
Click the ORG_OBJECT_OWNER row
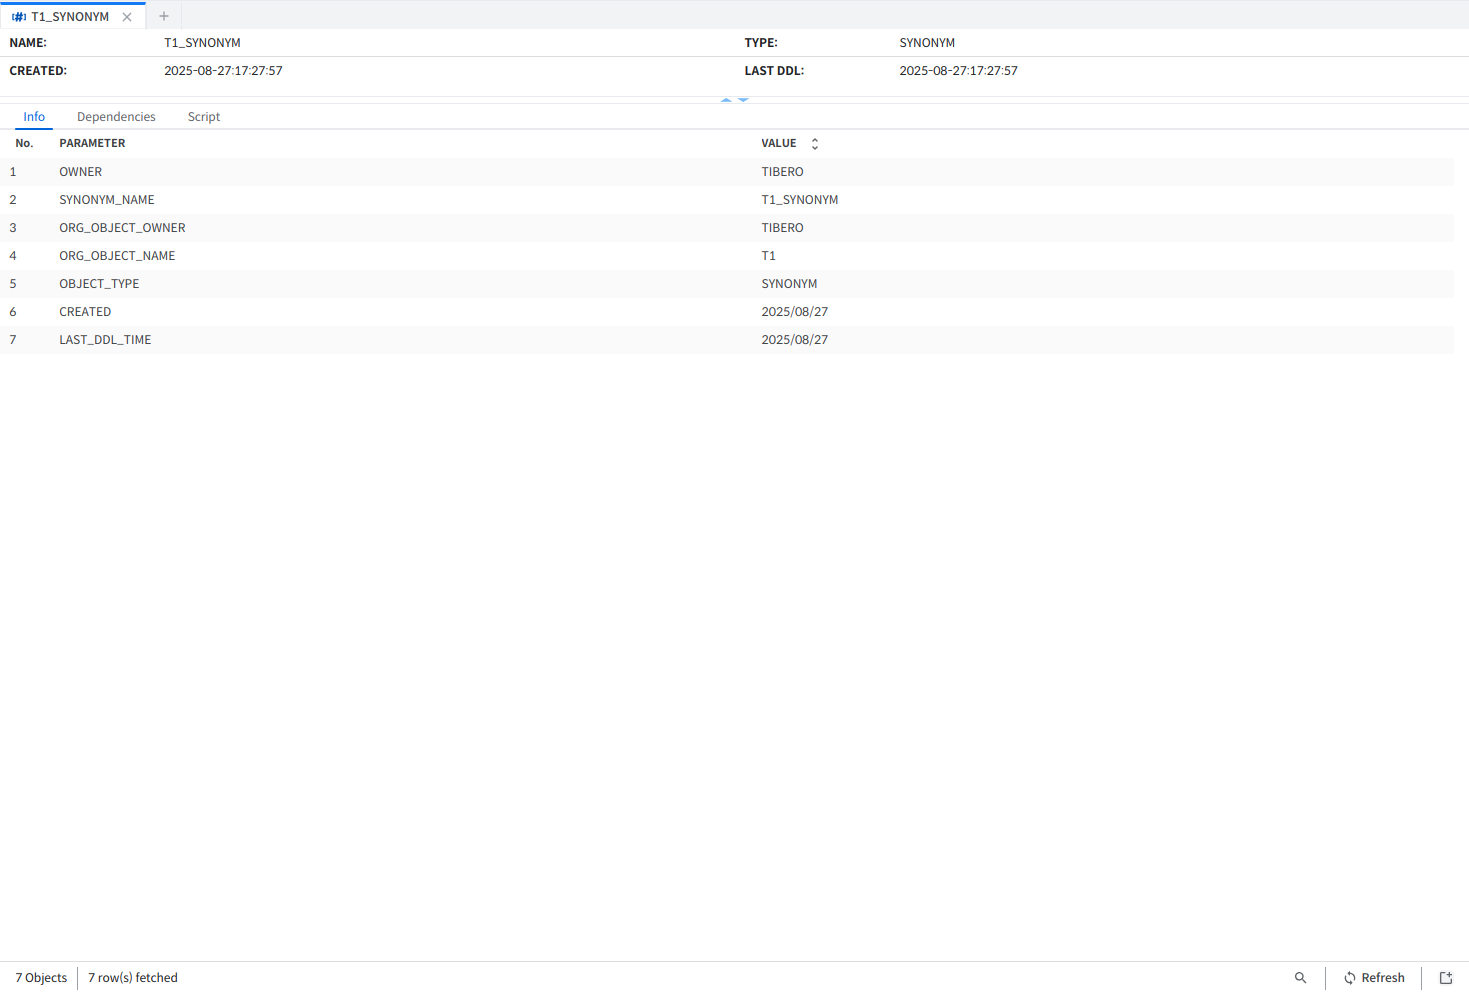tap(122, 228)
